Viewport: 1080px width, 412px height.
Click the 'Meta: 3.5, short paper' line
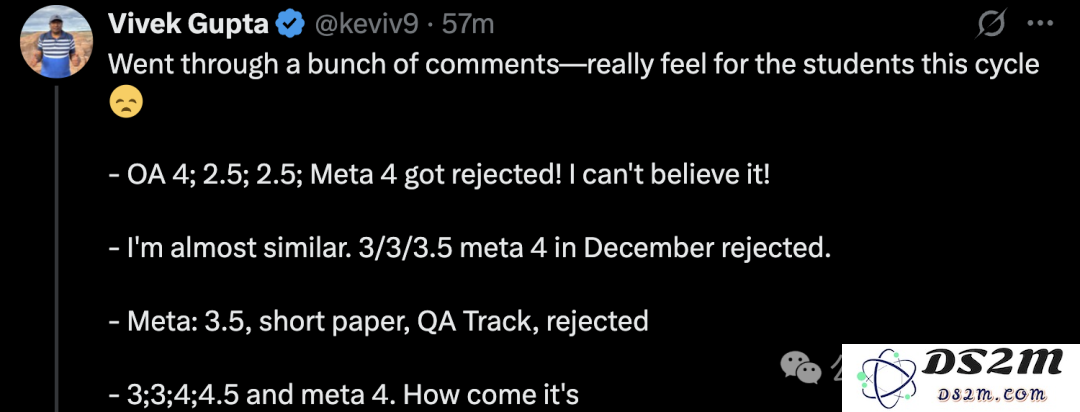coord(378,321)
